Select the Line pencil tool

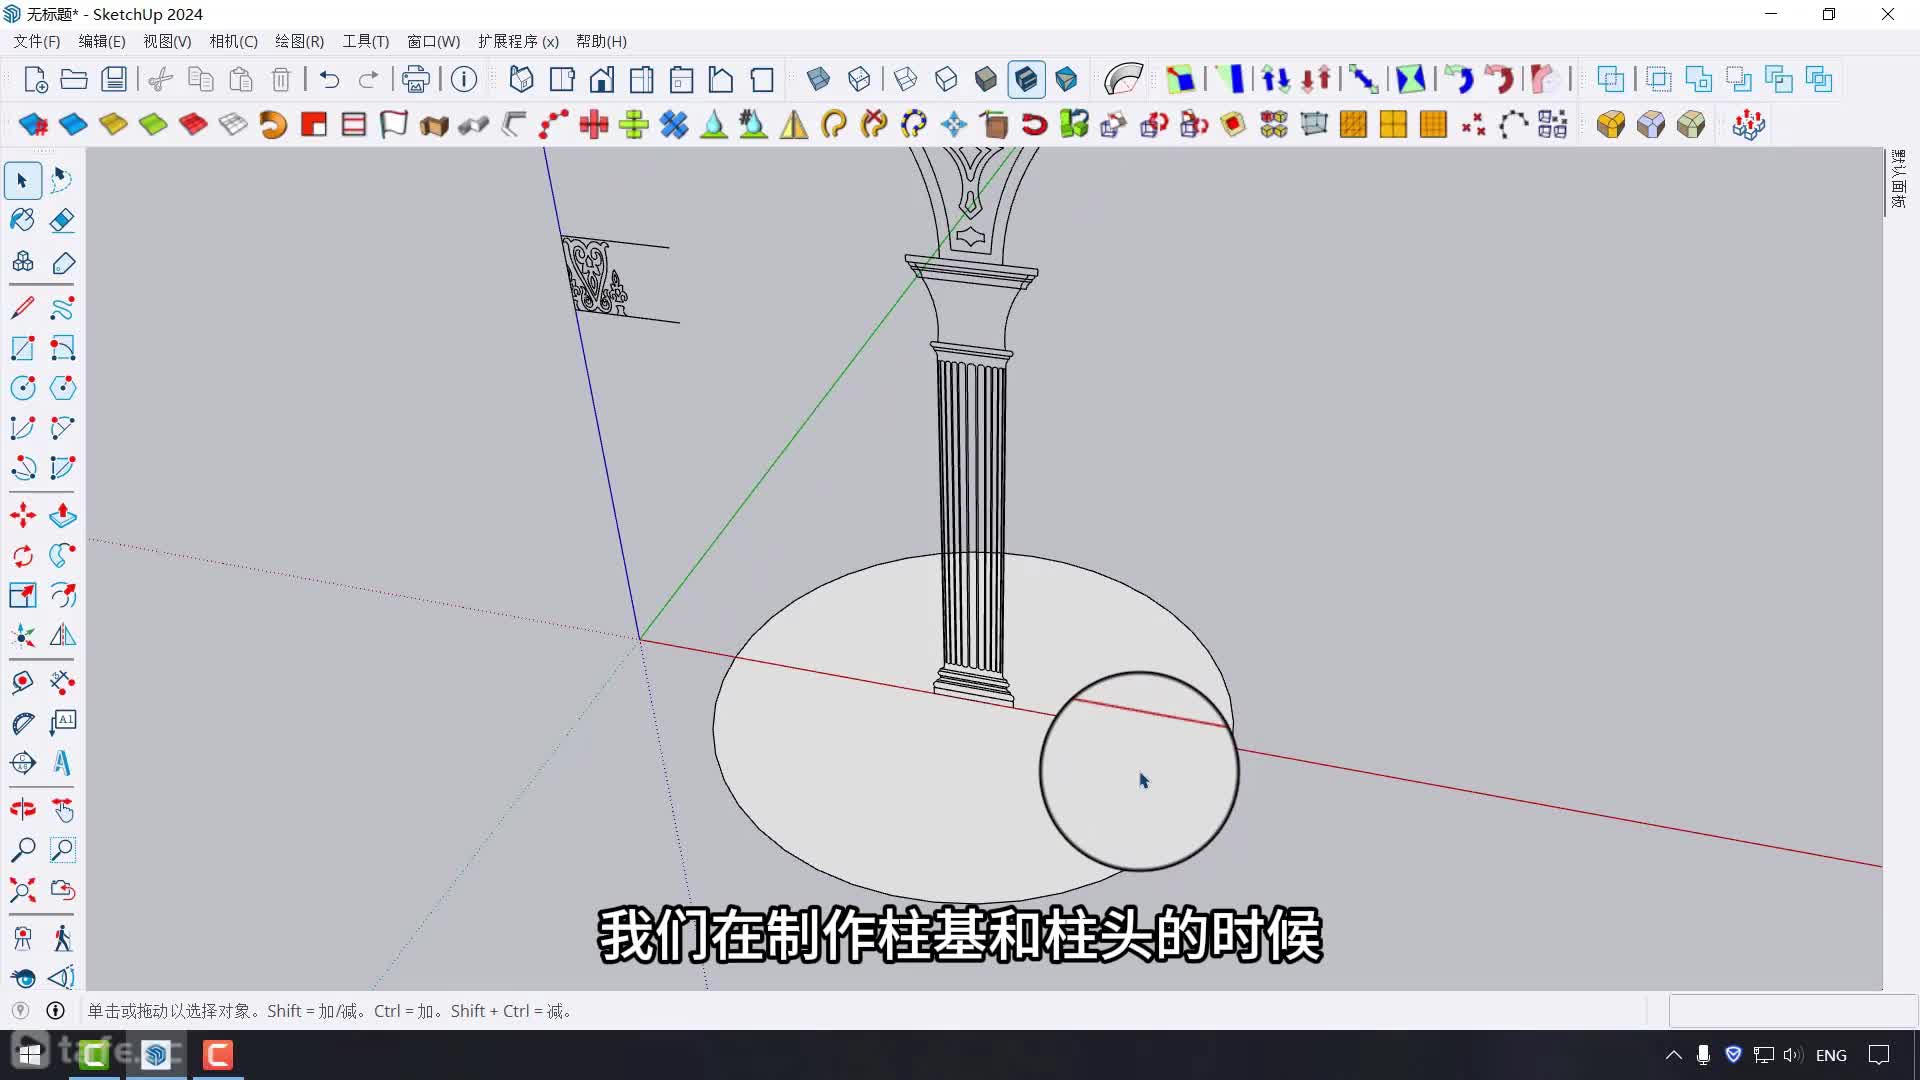pyautogui.click(x=22, y=308)
